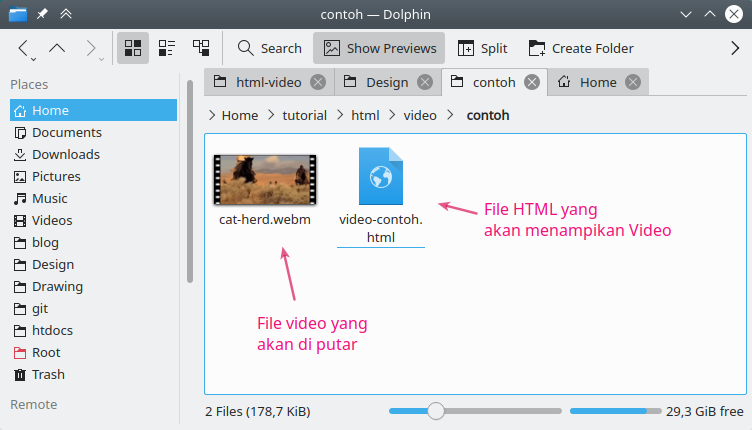Click the video-contoh.html filename label
Viewport: 752px width, 430px height.
[381, 229]
